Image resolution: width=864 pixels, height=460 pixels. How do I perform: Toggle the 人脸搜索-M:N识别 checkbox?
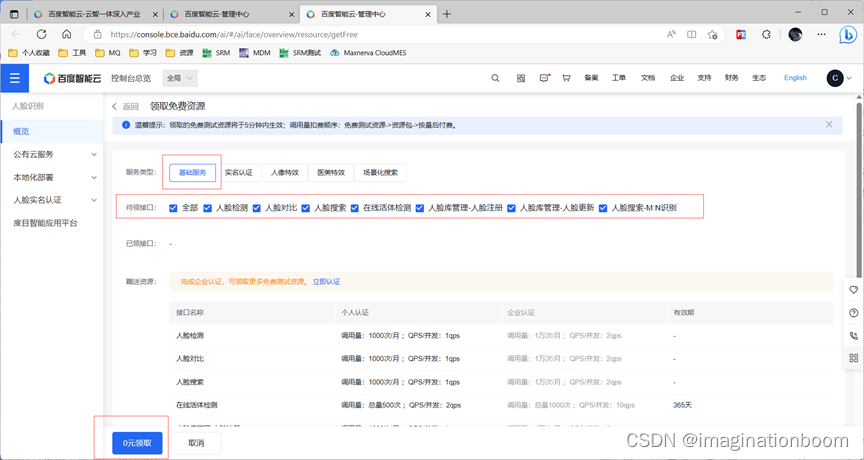[603, 208]
